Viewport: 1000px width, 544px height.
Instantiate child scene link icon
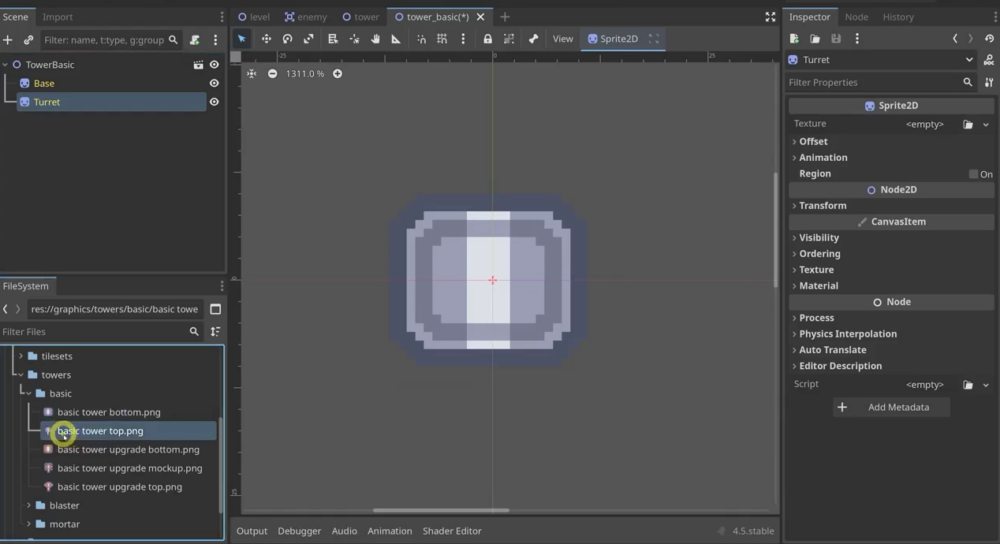click(x=28, y=40)
